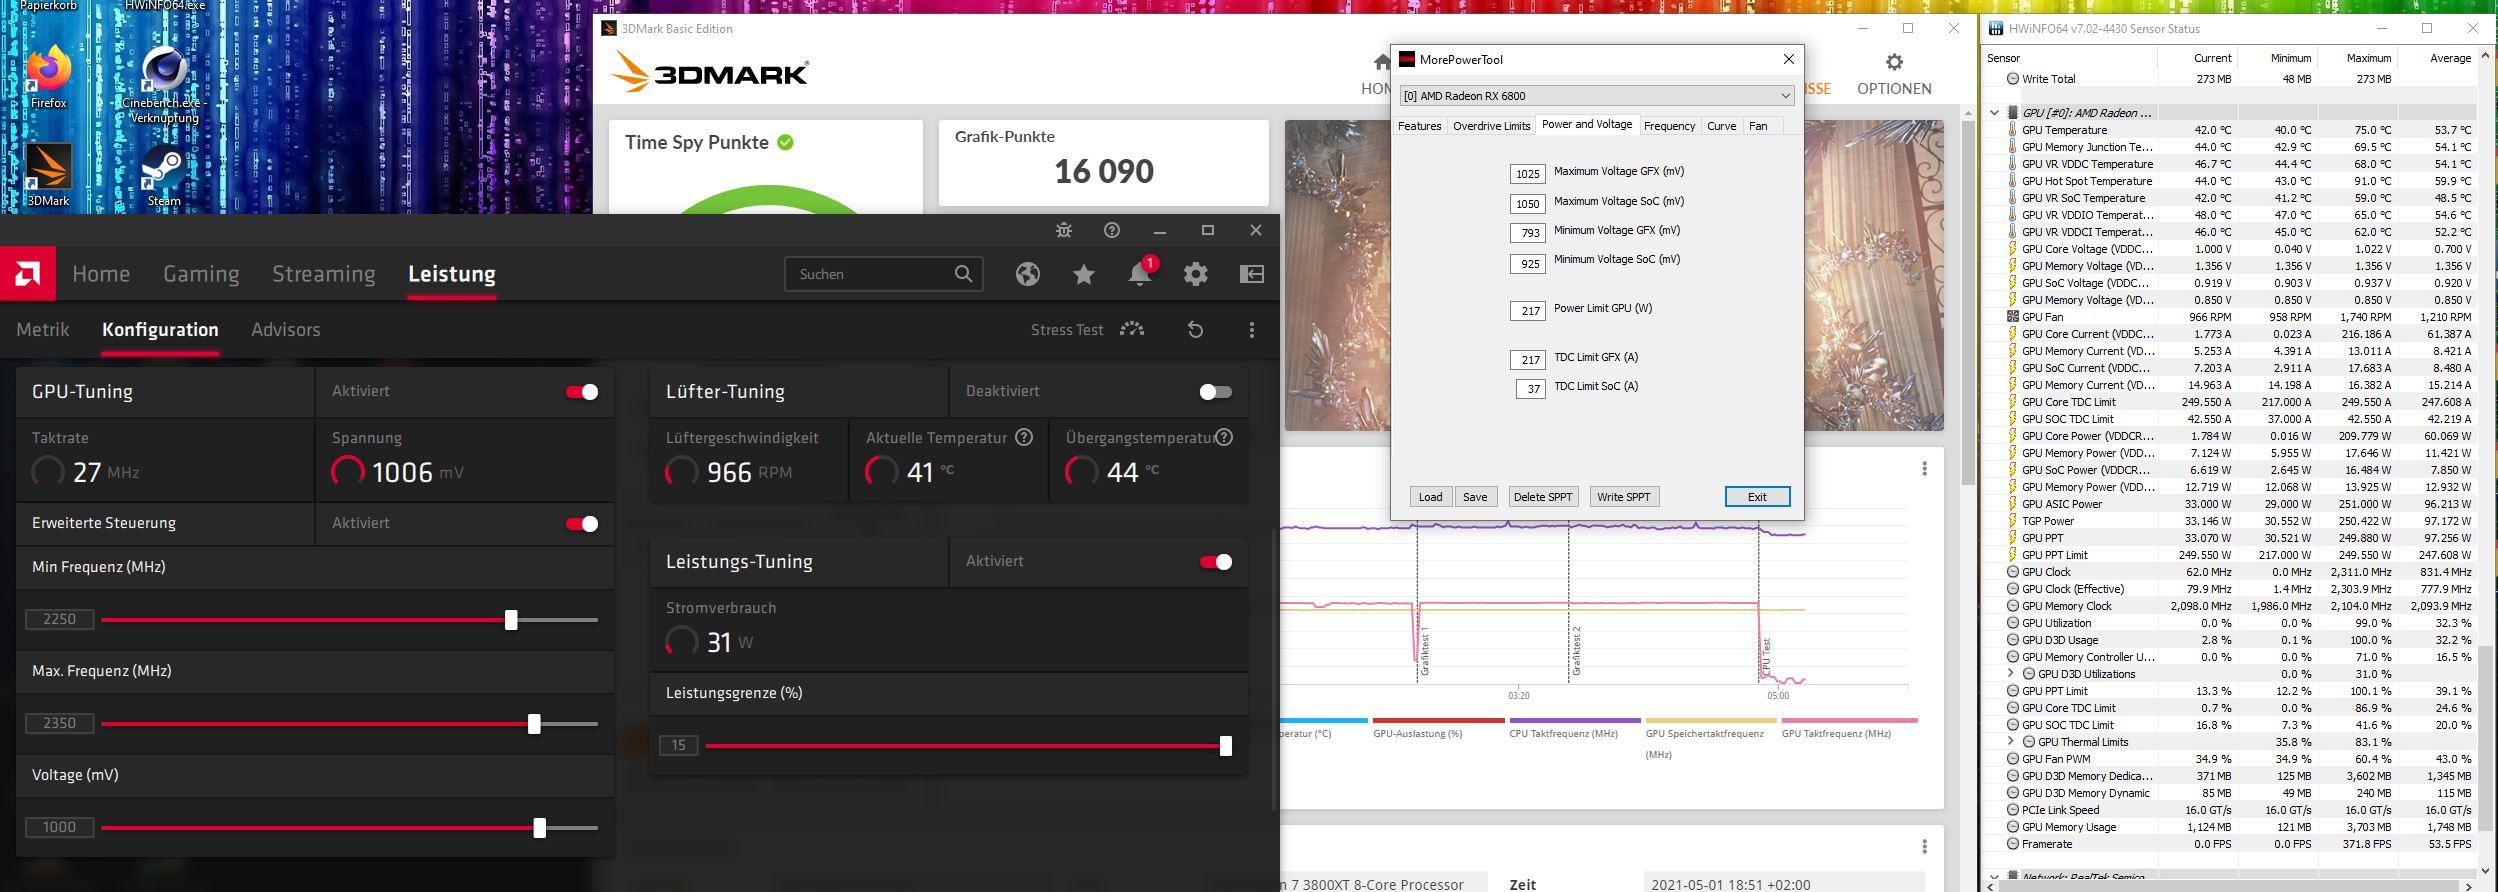The image size is (2498, 892).
Task: Click Min Frequenz value box 2250
Action: coord(60,620)
